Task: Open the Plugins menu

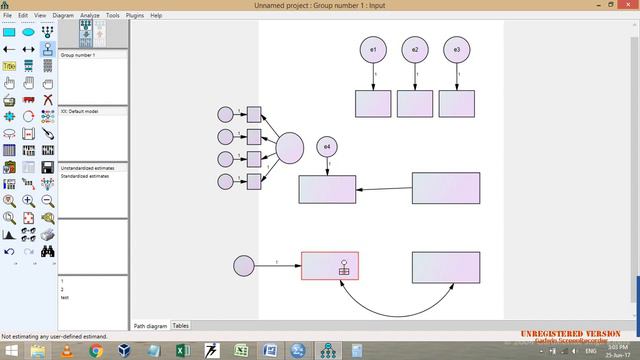Action: (x=135, y=16)
